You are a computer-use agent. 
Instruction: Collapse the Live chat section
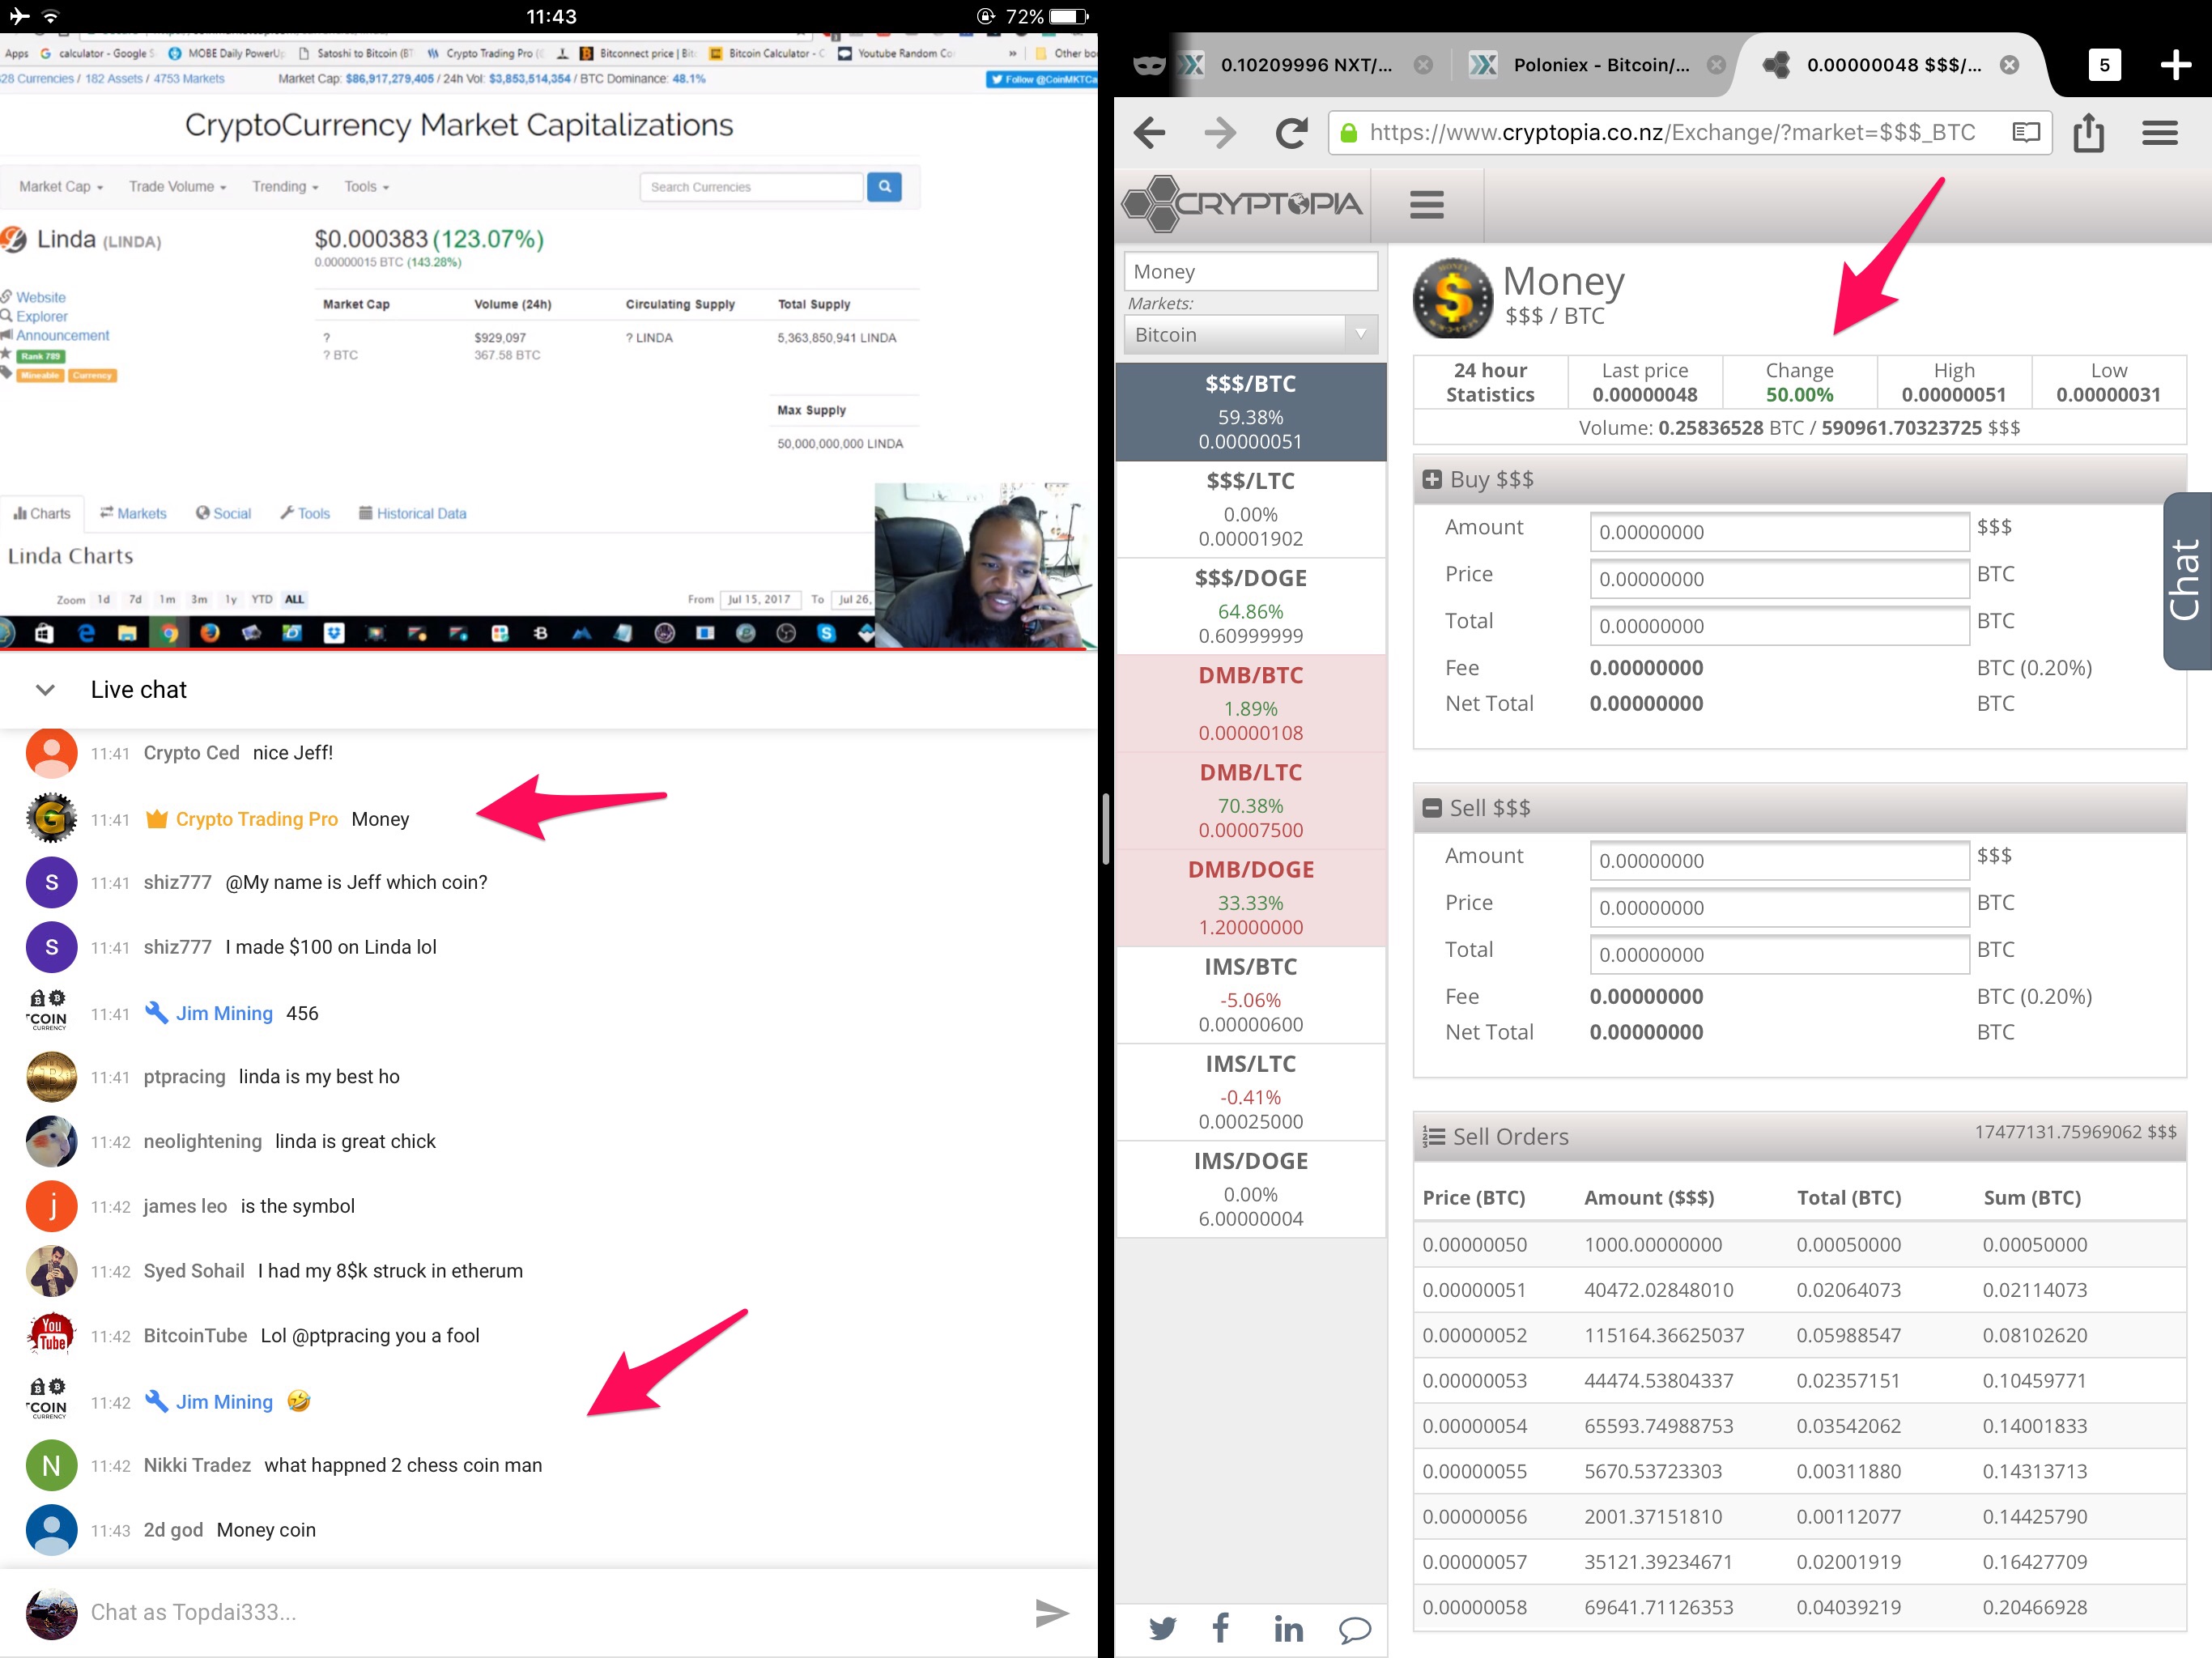(x=45, y=689)
